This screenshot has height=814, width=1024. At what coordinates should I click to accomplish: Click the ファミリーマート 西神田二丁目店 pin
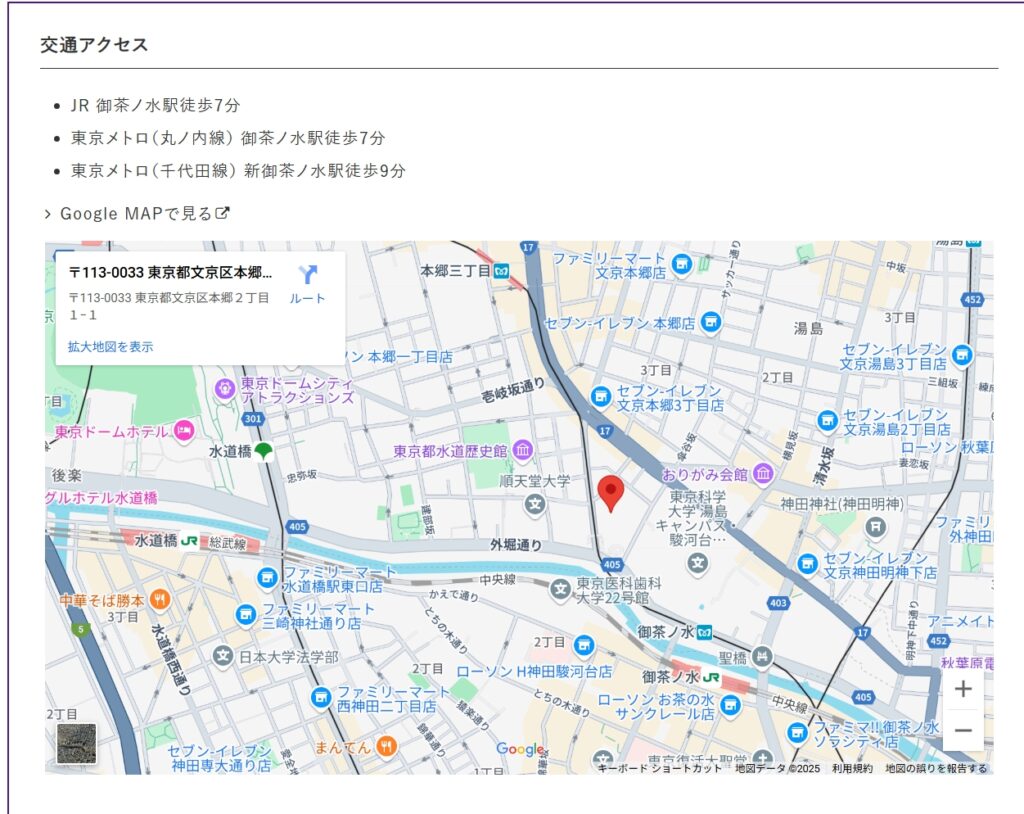pos(321,698)
